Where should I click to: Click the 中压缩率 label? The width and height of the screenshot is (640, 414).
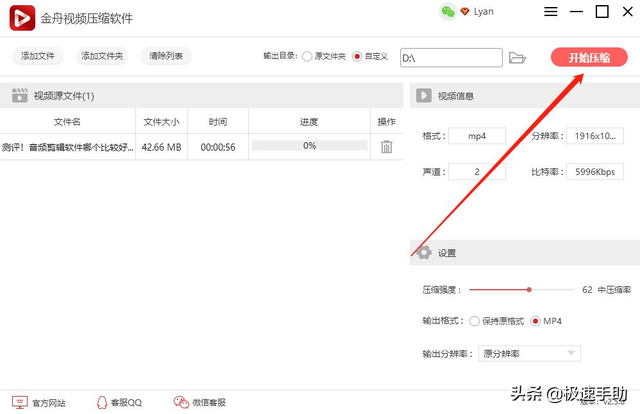614,289
